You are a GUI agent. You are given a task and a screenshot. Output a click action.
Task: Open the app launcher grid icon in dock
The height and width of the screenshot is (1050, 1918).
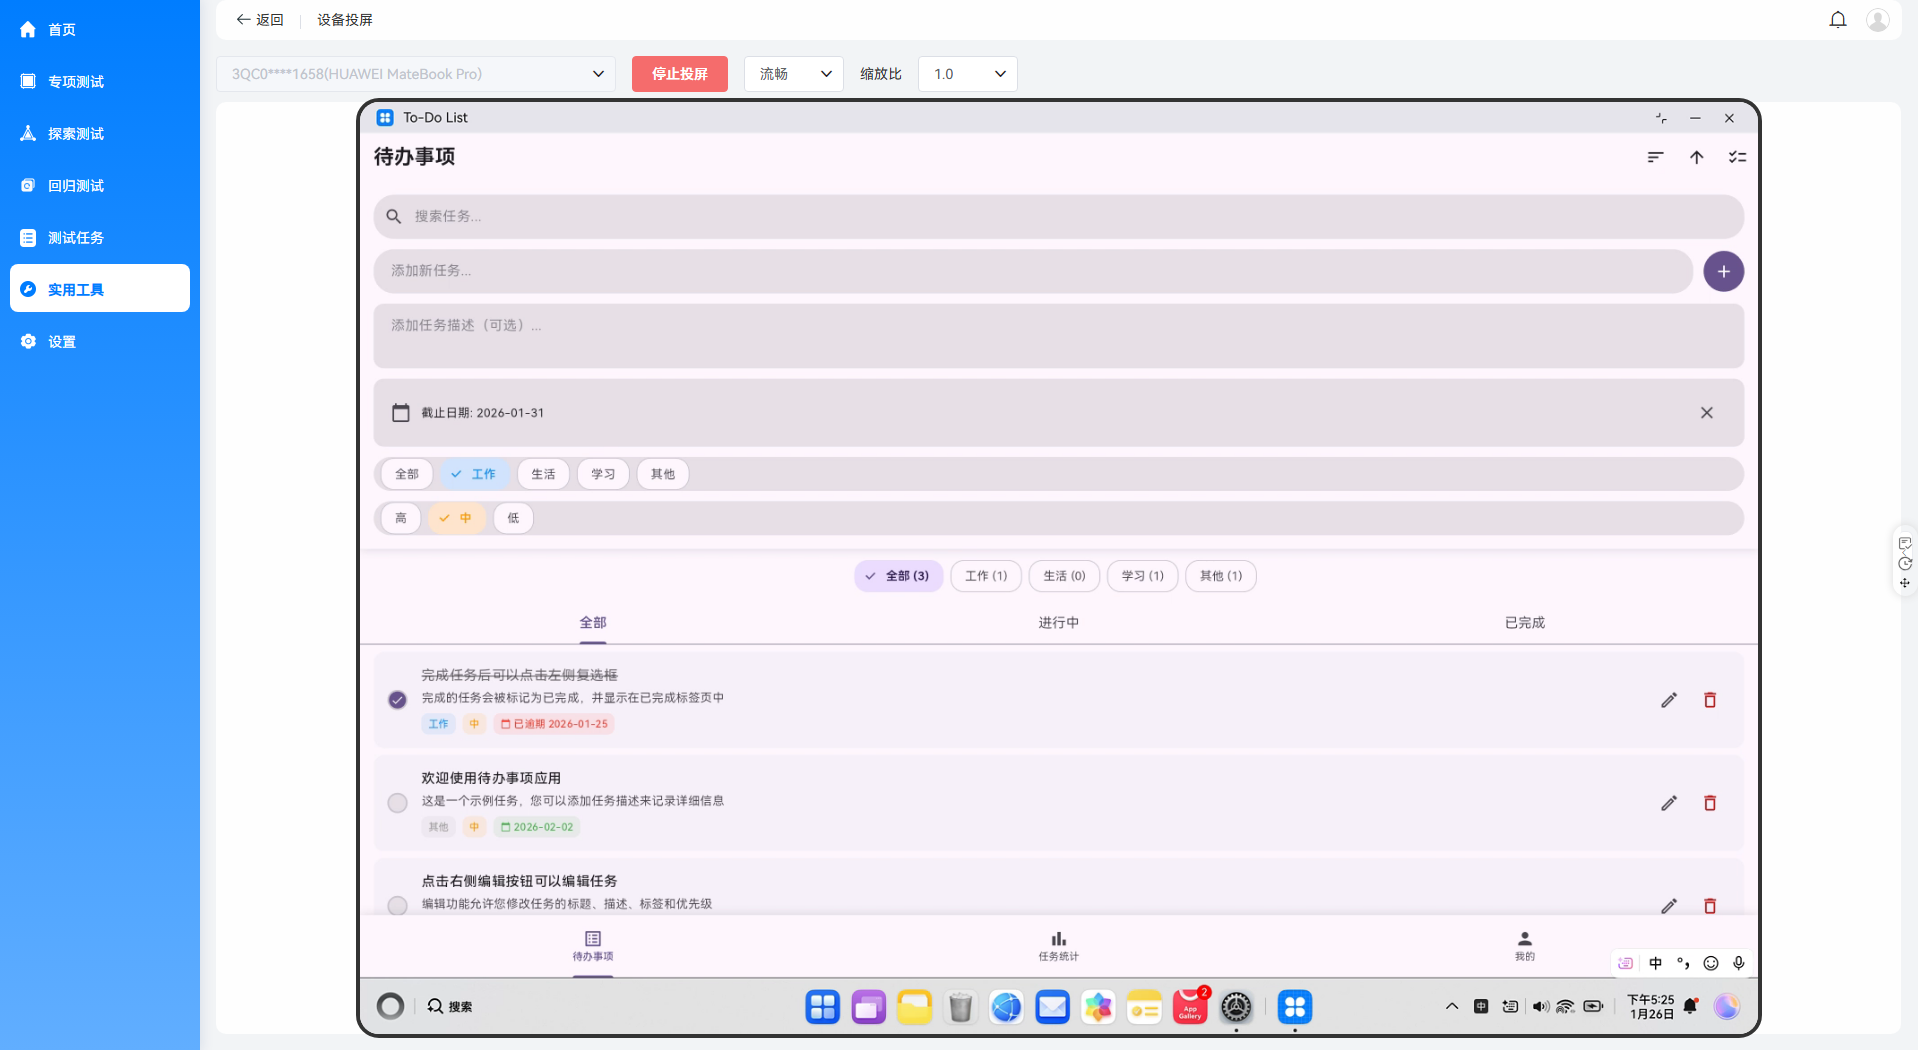click(x=822, y=1007)
